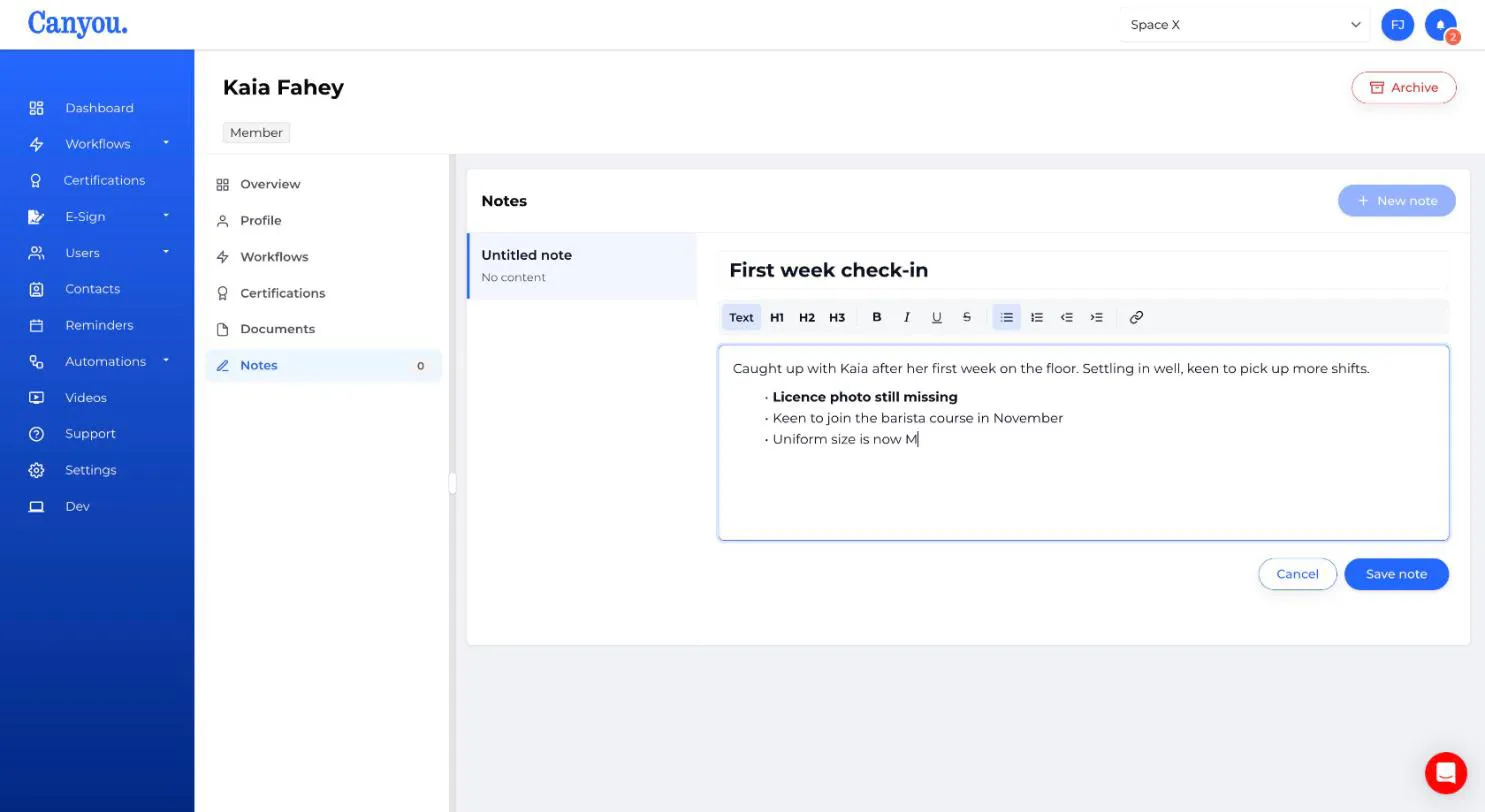Click the Save note button
The height and width of the screenshot is (812, 1485).
1396,574
